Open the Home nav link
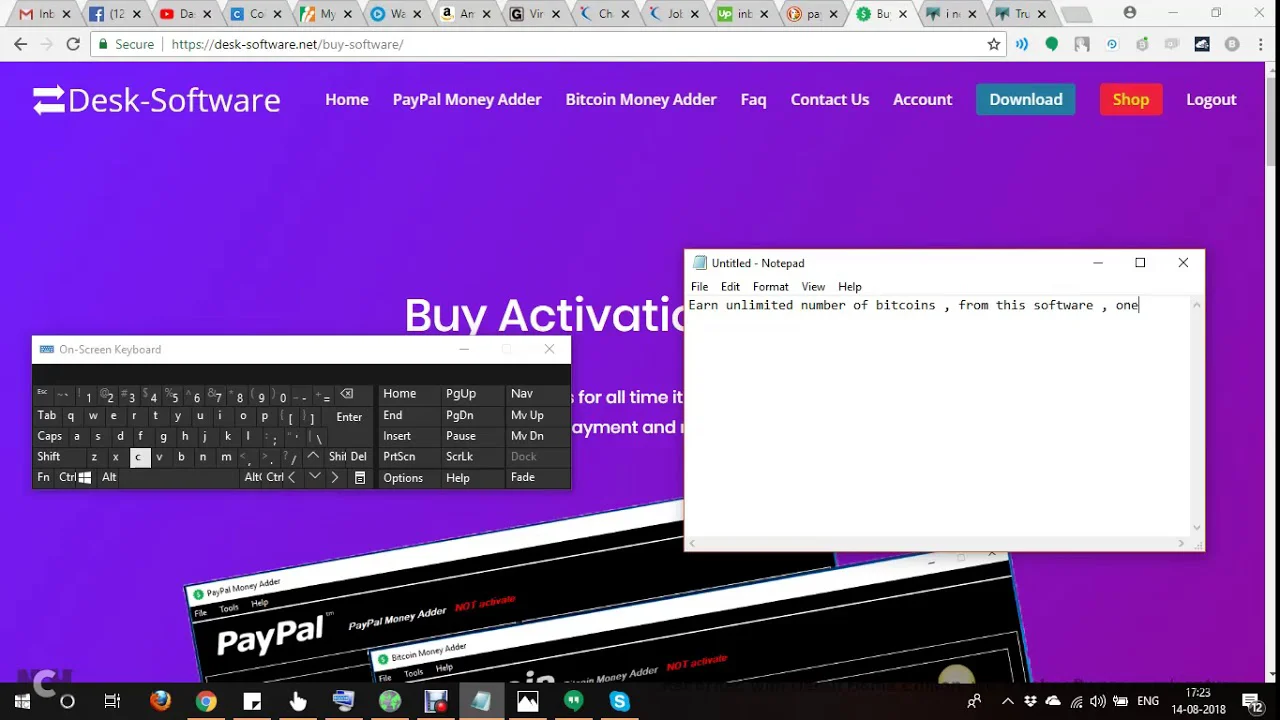Image resolution: width=1280 pixels, height=720 pixels. pos(347,99)
